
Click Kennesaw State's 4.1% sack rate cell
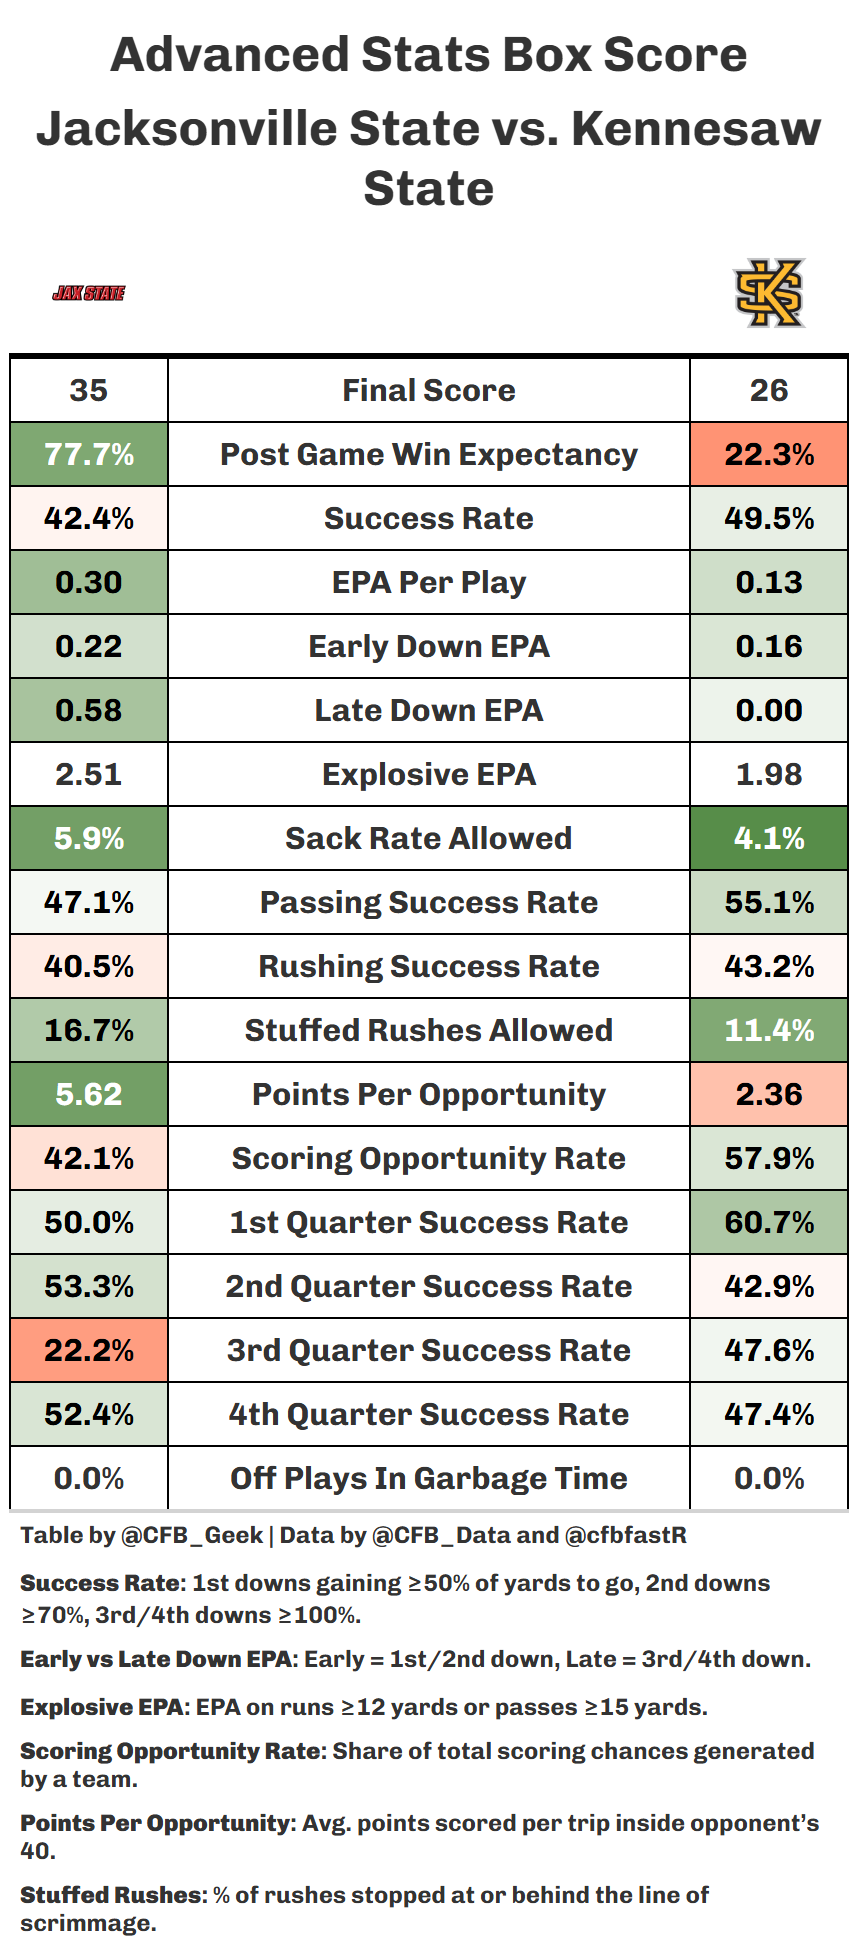pos(769,838)
